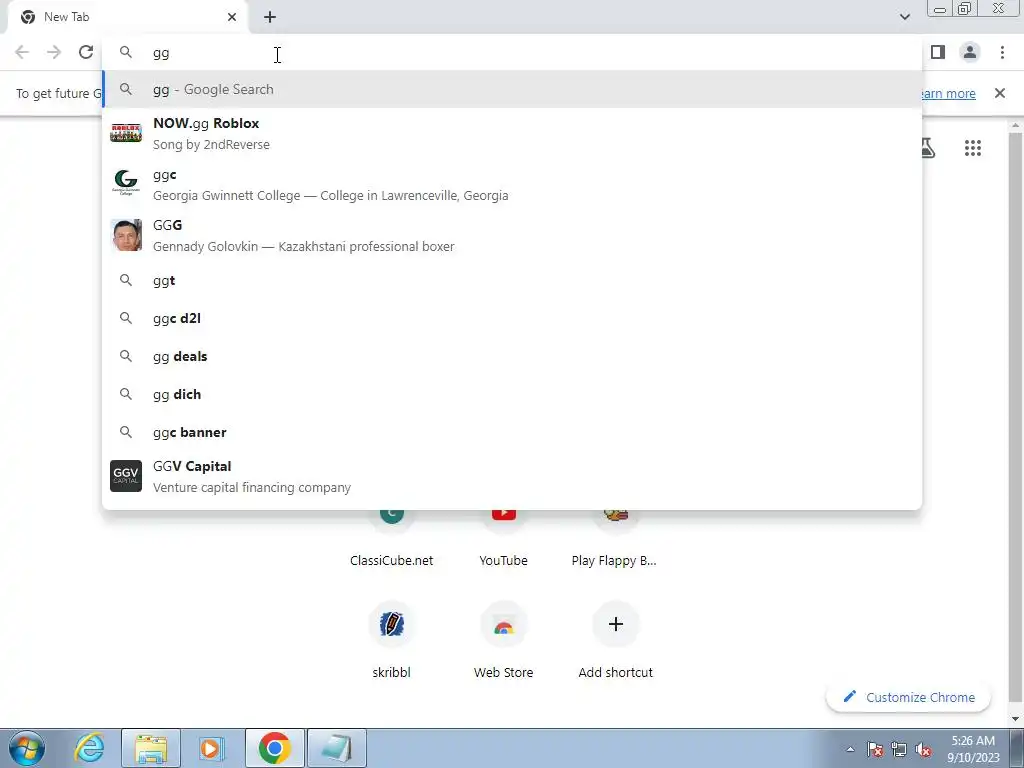Click the page vertical scrollbar
The width and height of the screenshot is (1024, 768).
click(1015, 418)
